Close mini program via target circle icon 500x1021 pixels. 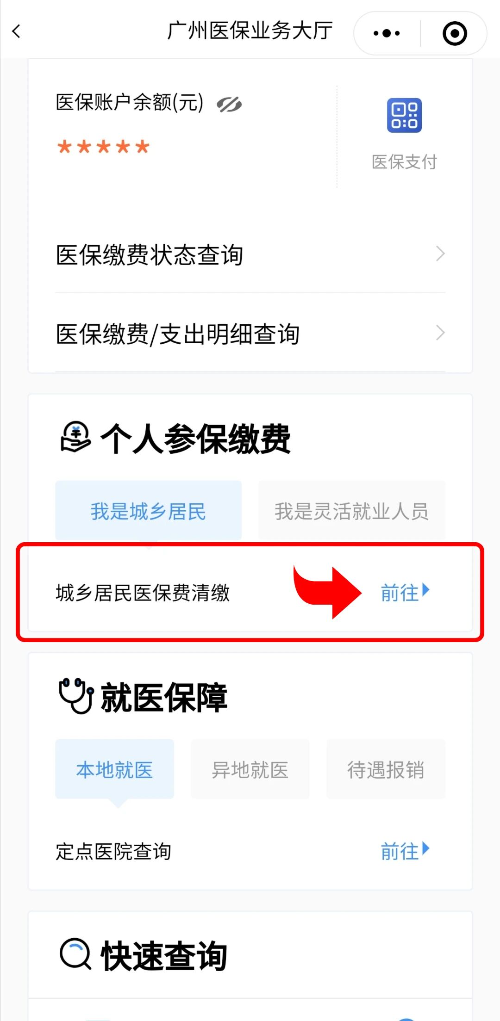click(x=454, y=33)
